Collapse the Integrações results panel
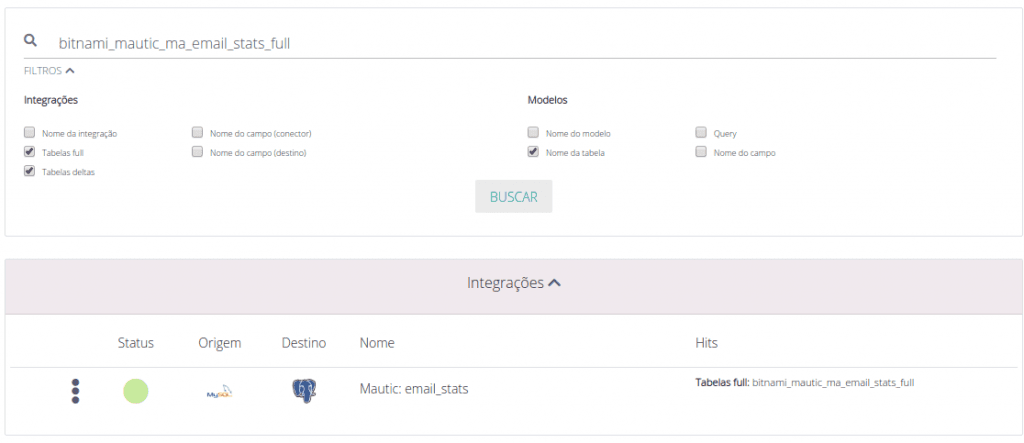This screenshot has height=443, width=1024. click(513, 283)
